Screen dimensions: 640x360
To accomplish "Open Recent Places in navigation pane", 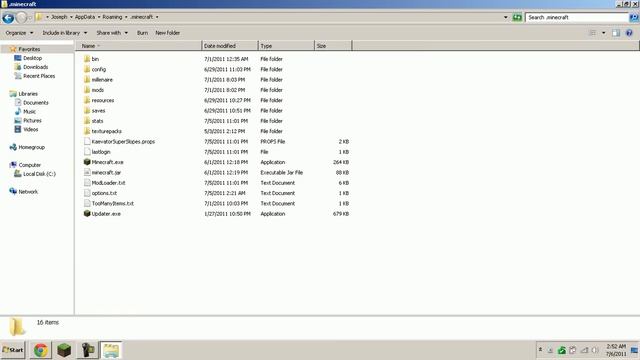I will pyautogui.click(x=39, y=76).
